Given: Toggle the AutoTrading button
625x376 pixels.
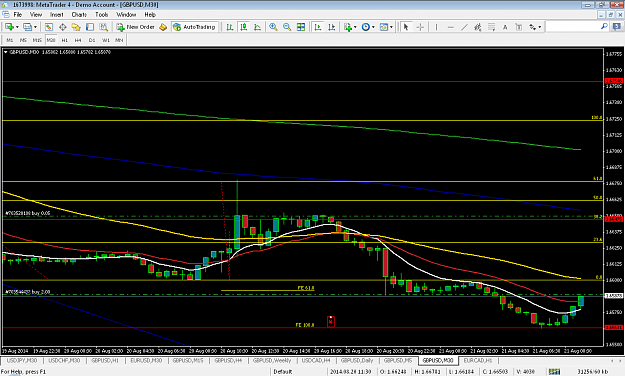Looking at the screenshot, I should [x=195, y=27].
